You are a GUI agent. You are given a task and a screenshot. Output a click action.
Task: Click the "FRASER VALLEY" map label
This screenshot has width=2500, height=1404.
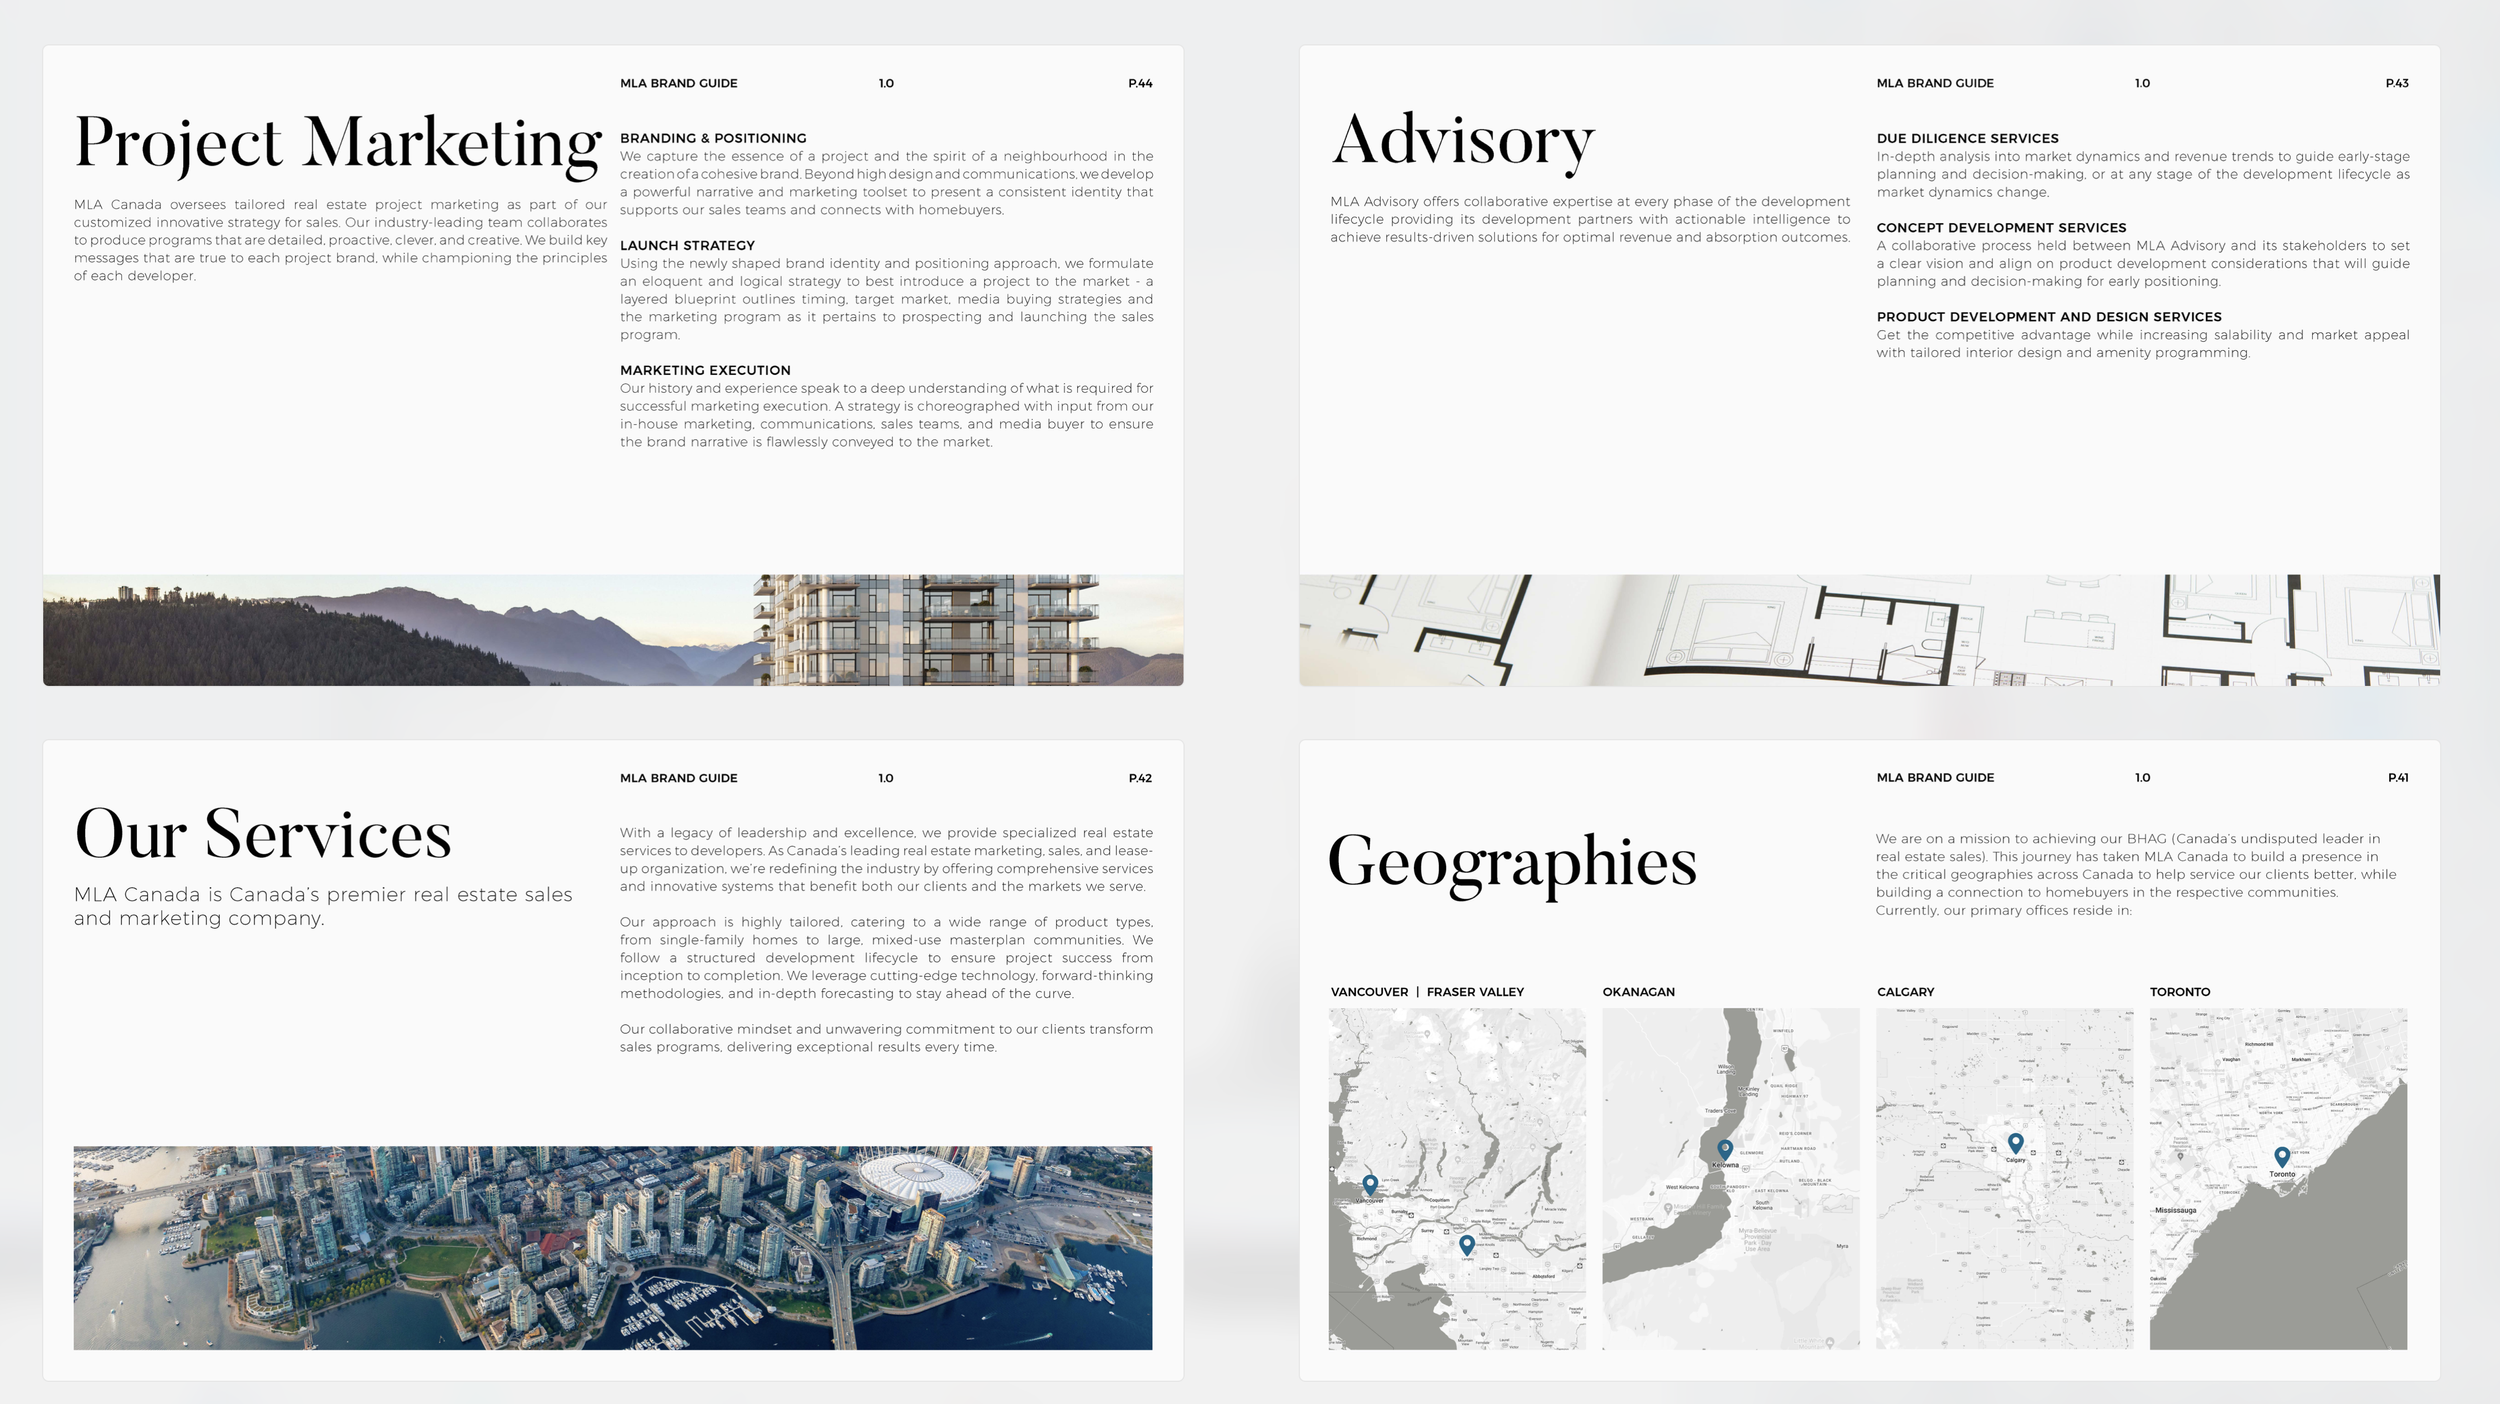tap(1475, 992)
